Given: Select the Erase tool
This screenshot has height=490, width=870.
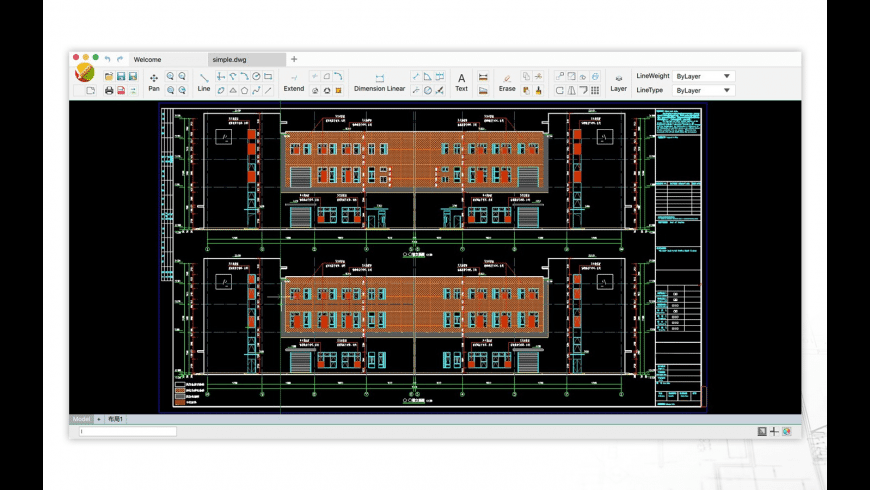Looking at the screenshot, I should tap(507, 82).
